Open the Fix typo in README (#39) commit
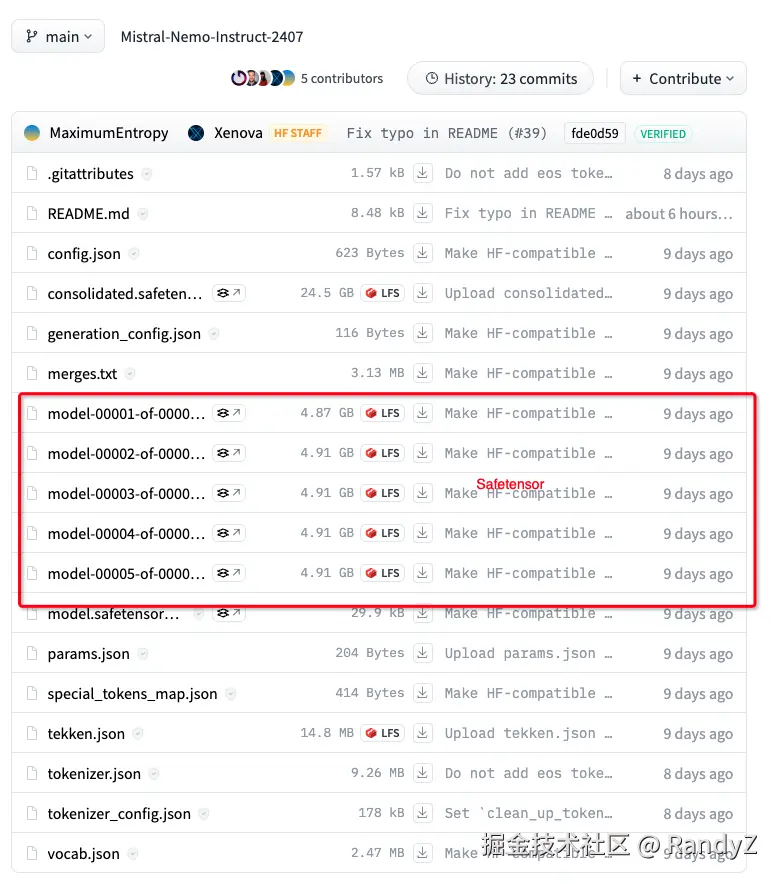 (447, 134)
